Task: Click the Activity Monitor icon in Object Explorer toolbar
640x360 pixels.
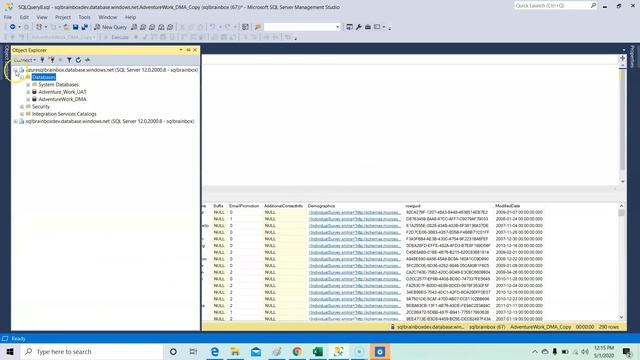Action: 87,60
